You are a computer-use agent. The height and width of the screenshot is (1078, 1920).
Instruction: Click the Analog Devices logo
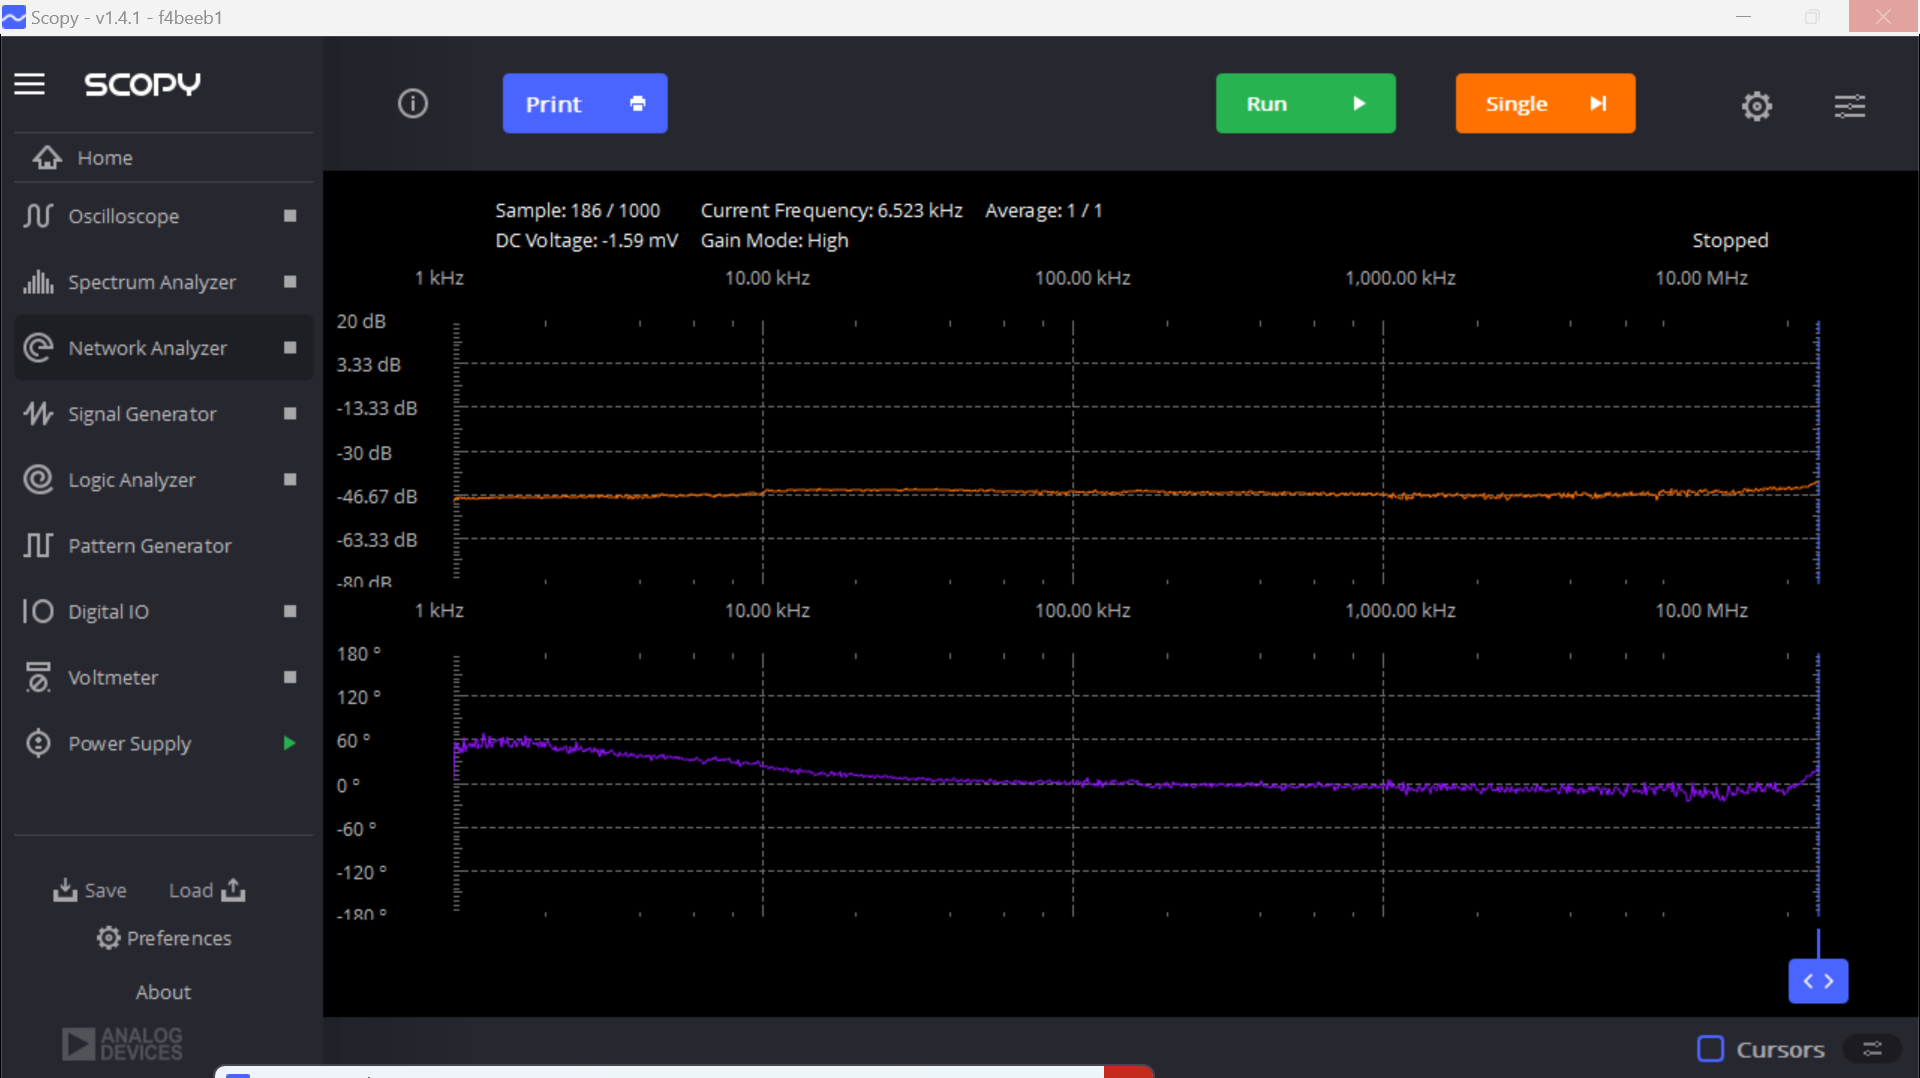[x=122, y=1044]
